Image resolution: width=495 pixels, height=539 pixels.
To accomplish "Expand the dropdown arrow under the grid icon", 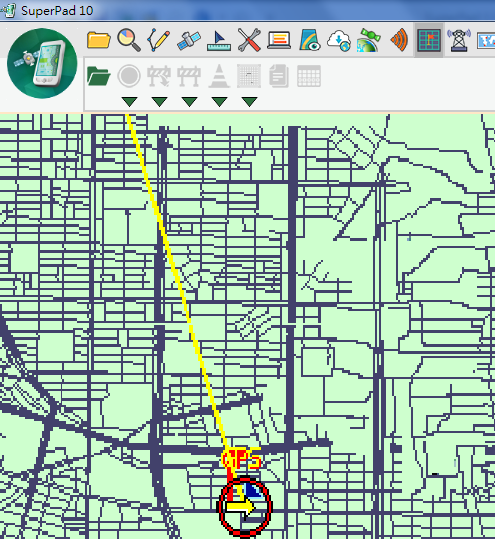I will (x=250, y=101).
